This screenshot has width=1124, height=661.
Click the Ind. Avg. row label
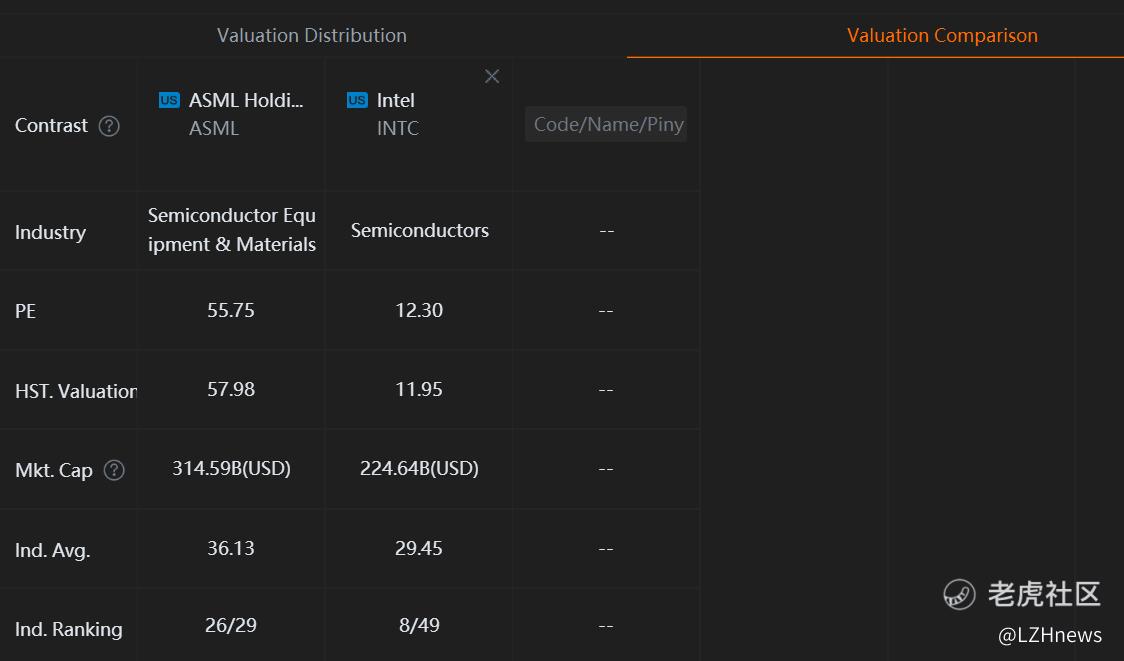tap(52, 551)
